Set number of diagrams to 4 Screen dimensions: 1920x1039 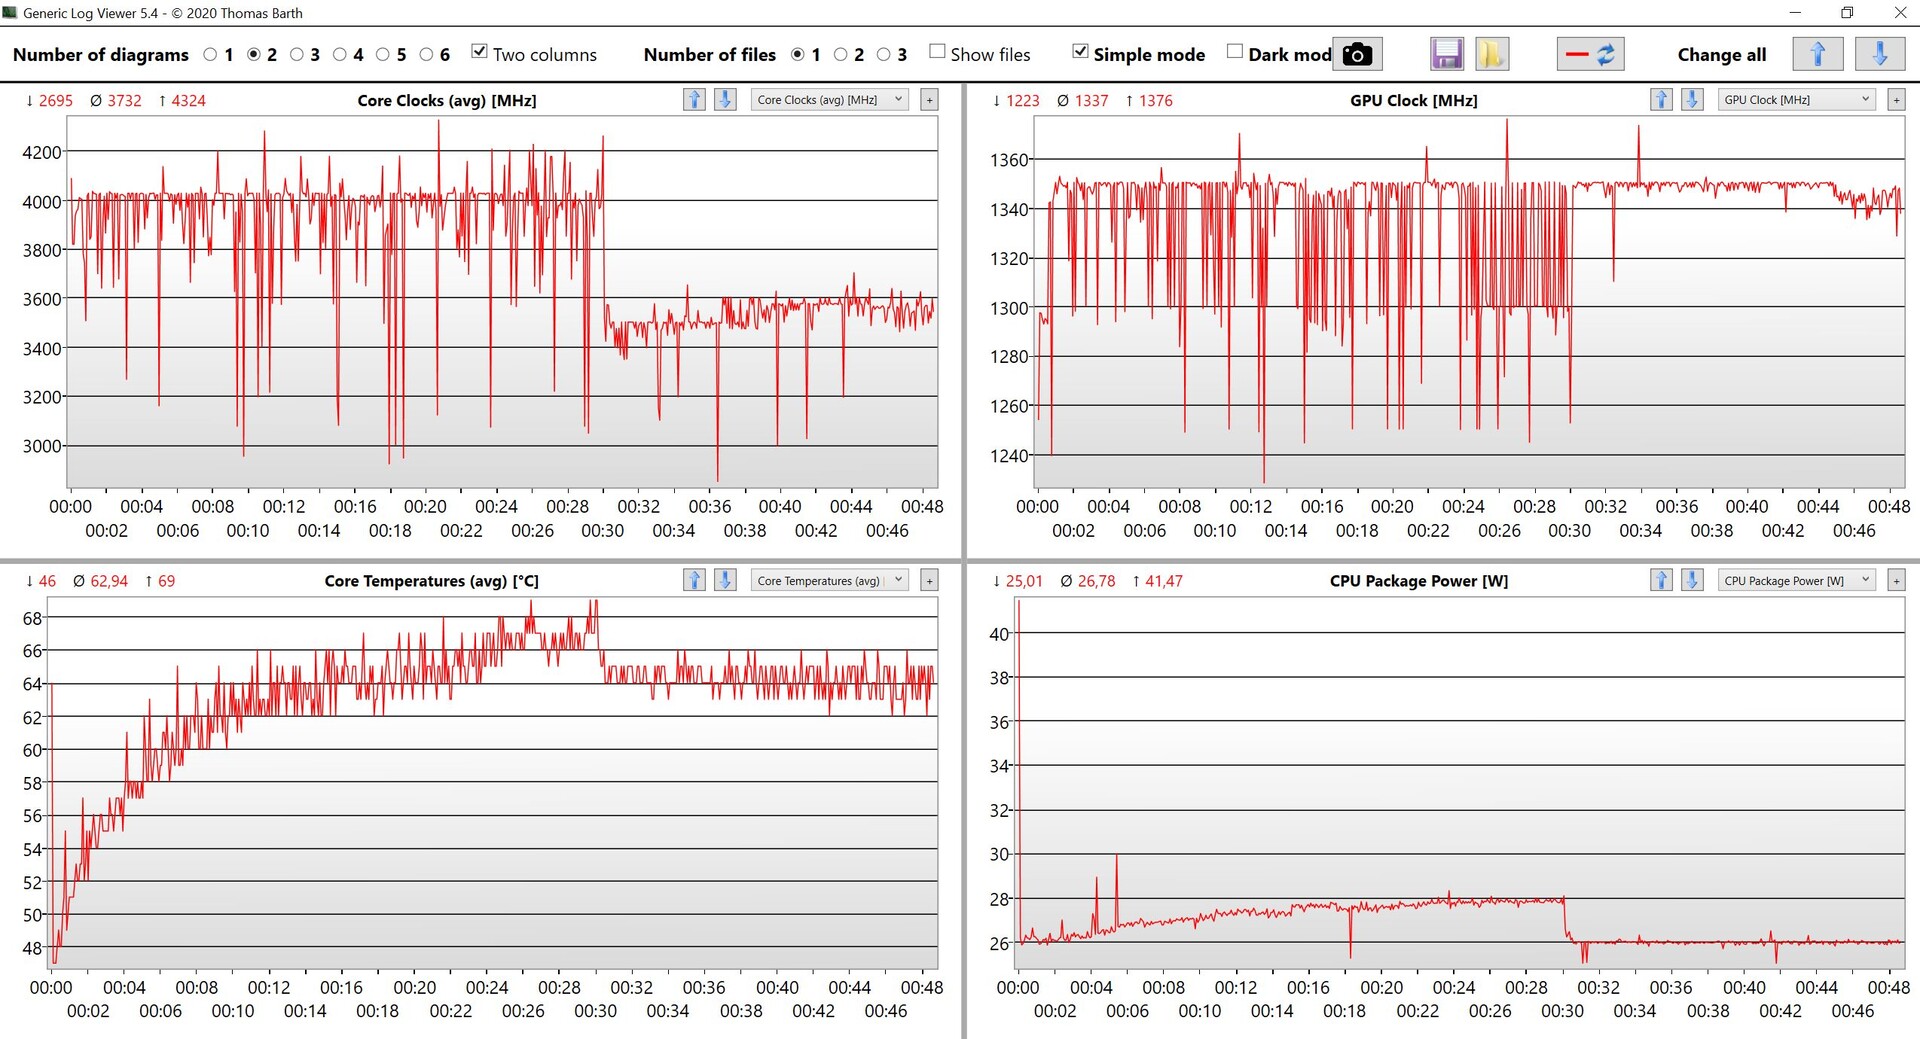click(339, 55)
